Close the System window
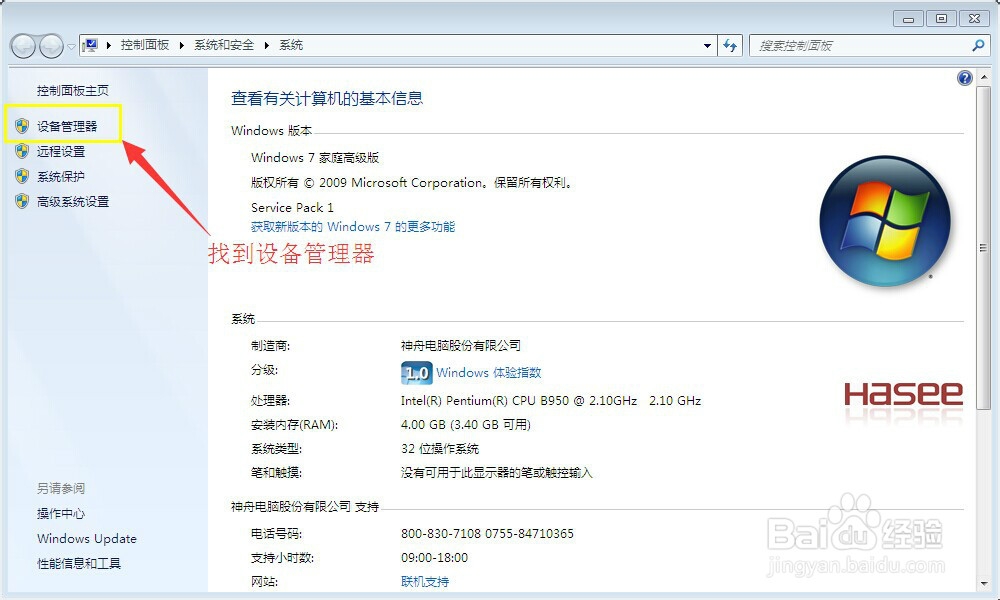Viewport: 1000px width, 600px height. [974, 18]
